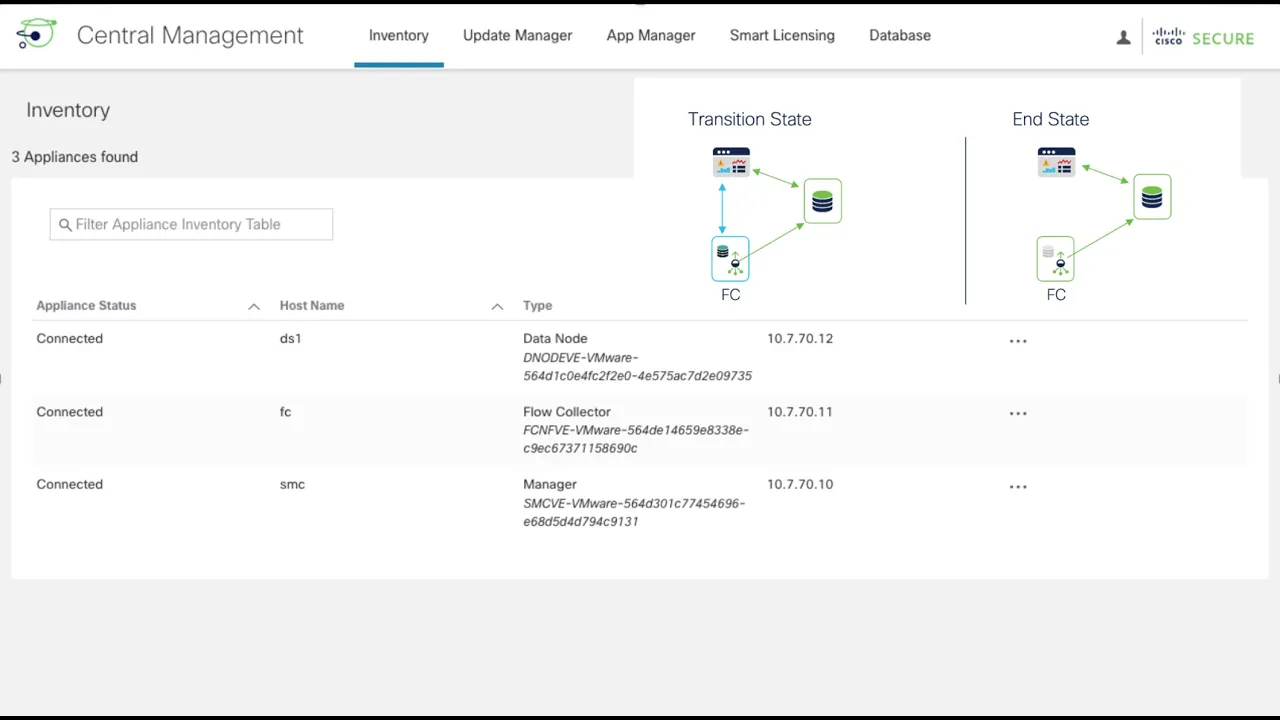Click the Manager type text

click(x=550, y=484)
